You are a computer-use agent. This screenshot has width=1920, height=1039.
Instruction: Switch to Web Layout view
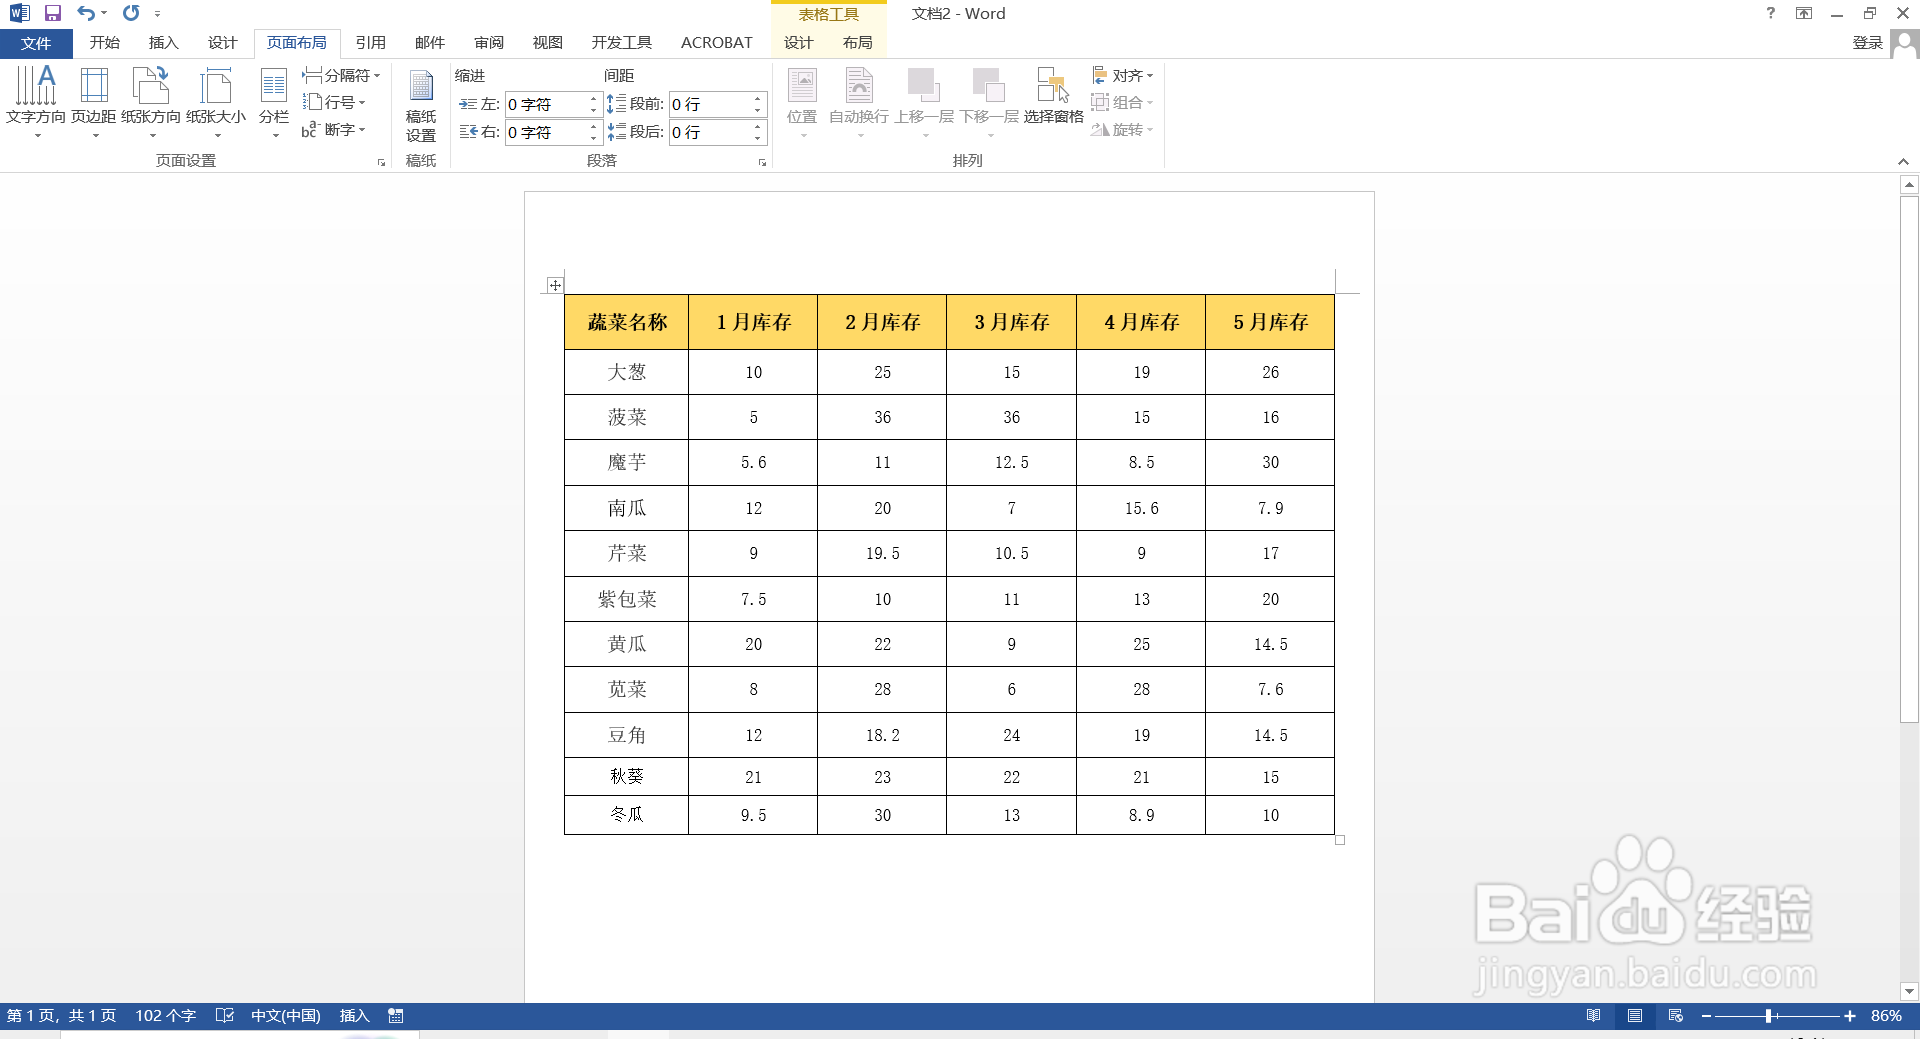point(1676,1016)
